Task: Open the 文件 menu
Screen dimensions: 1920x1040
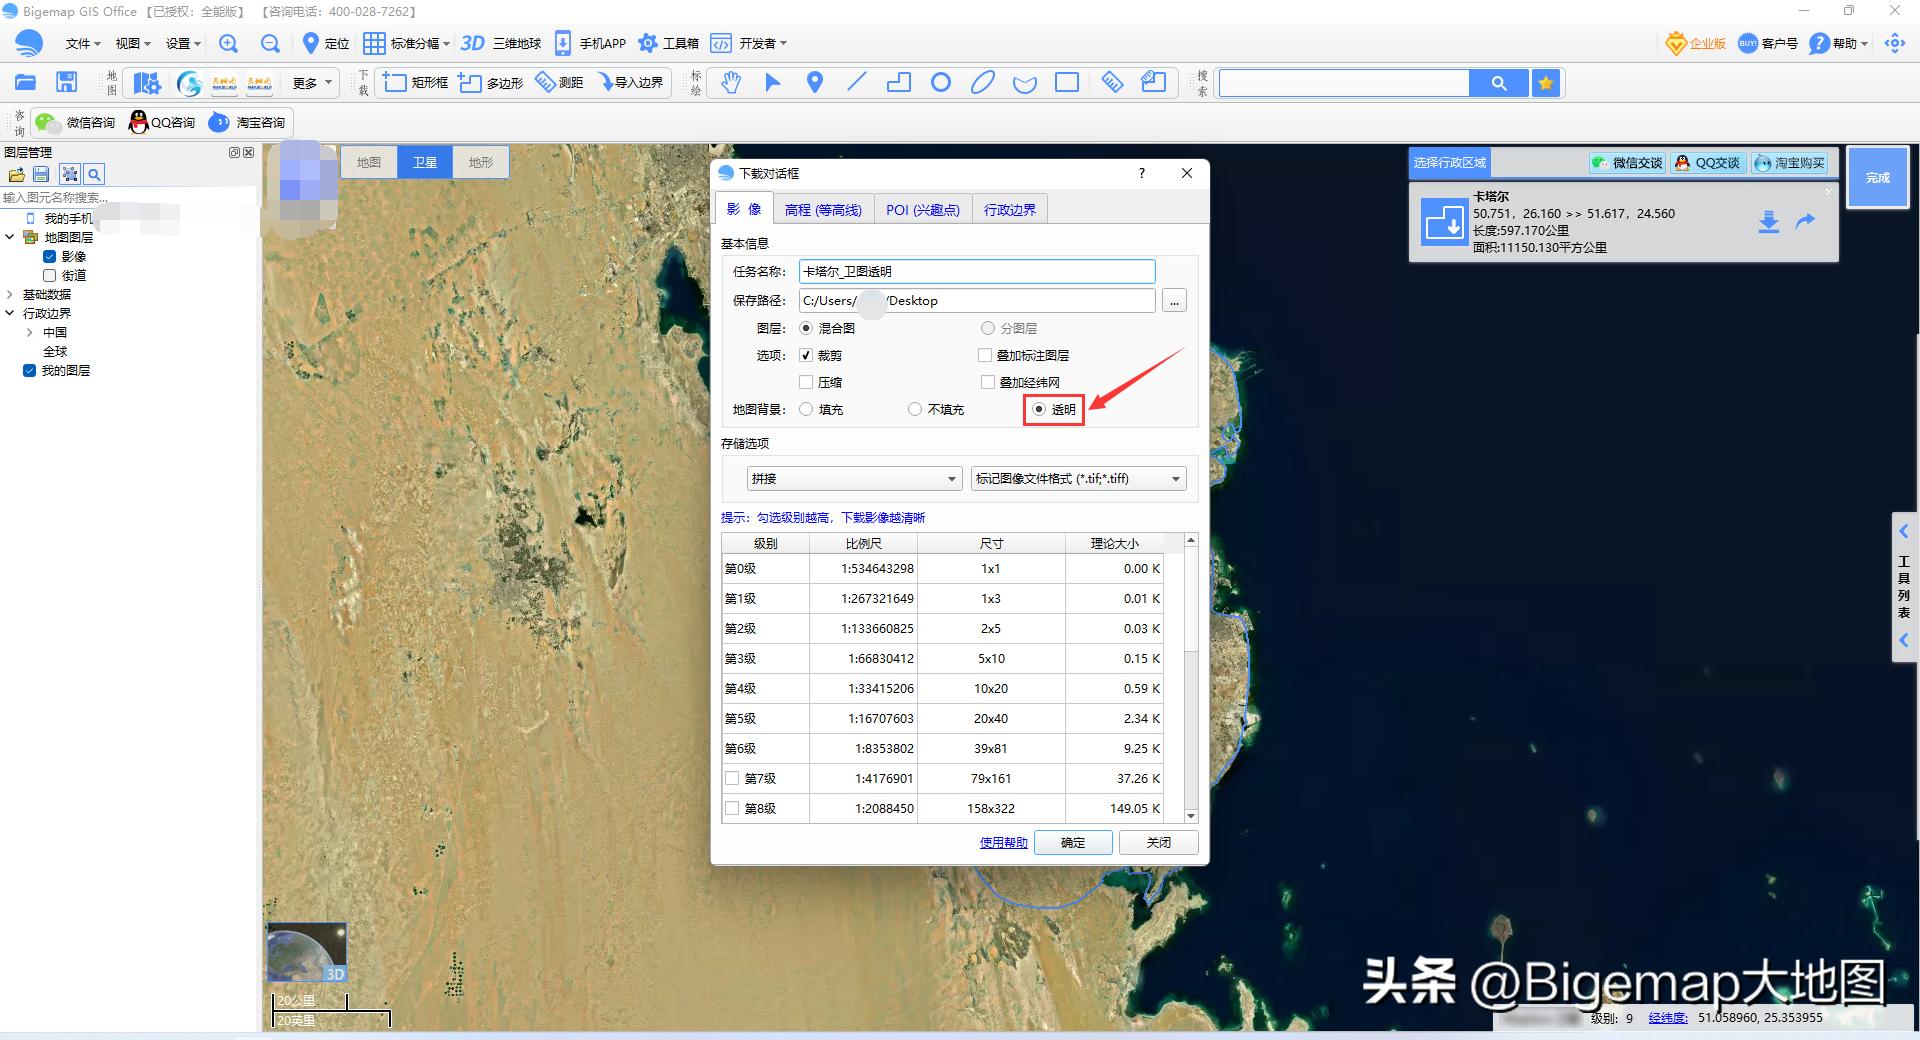Action: [x=82, y=43]
